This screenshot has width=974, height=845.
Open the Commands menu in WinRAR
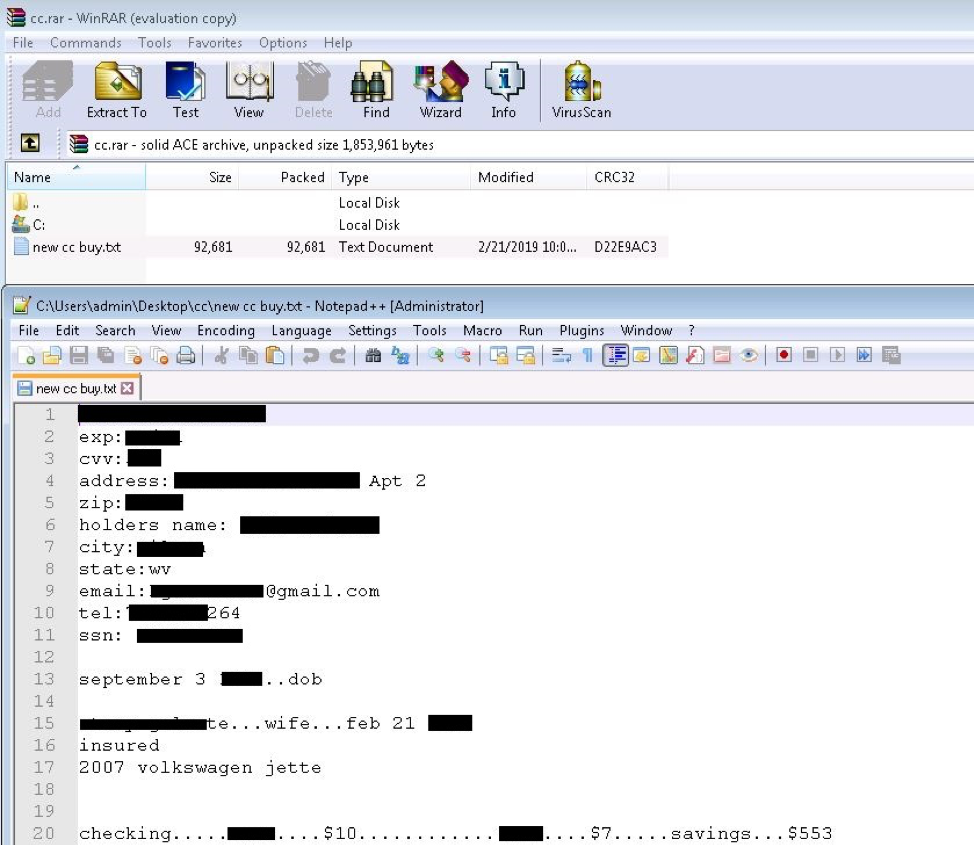click(85, 43)
